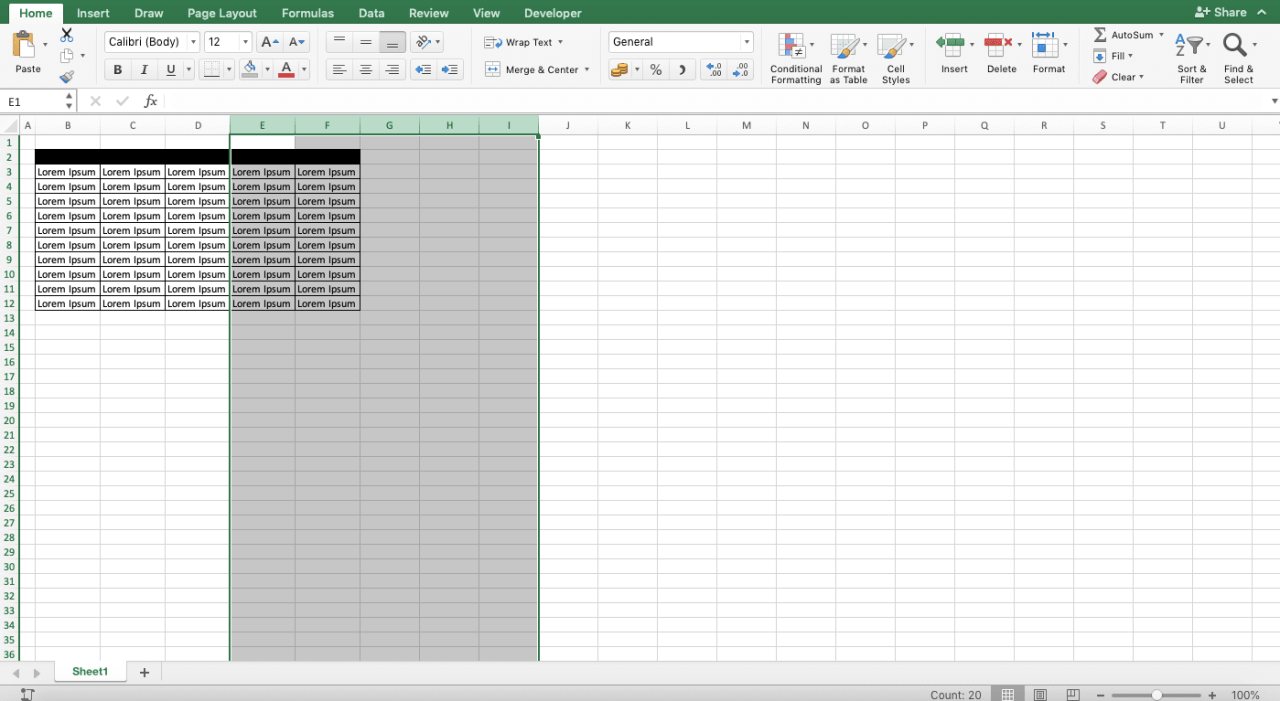
Task: Click the Insert cells icon
Action: point(950,45)
